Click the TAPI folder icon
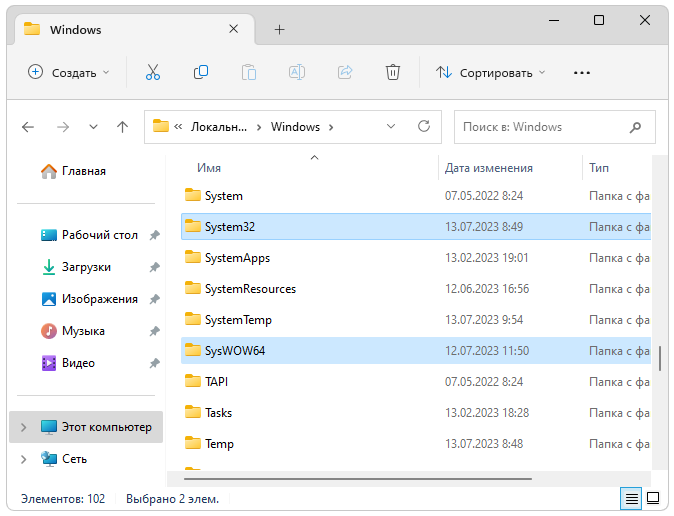The height and width of the screenshot is (516, 674). [193, 381]
